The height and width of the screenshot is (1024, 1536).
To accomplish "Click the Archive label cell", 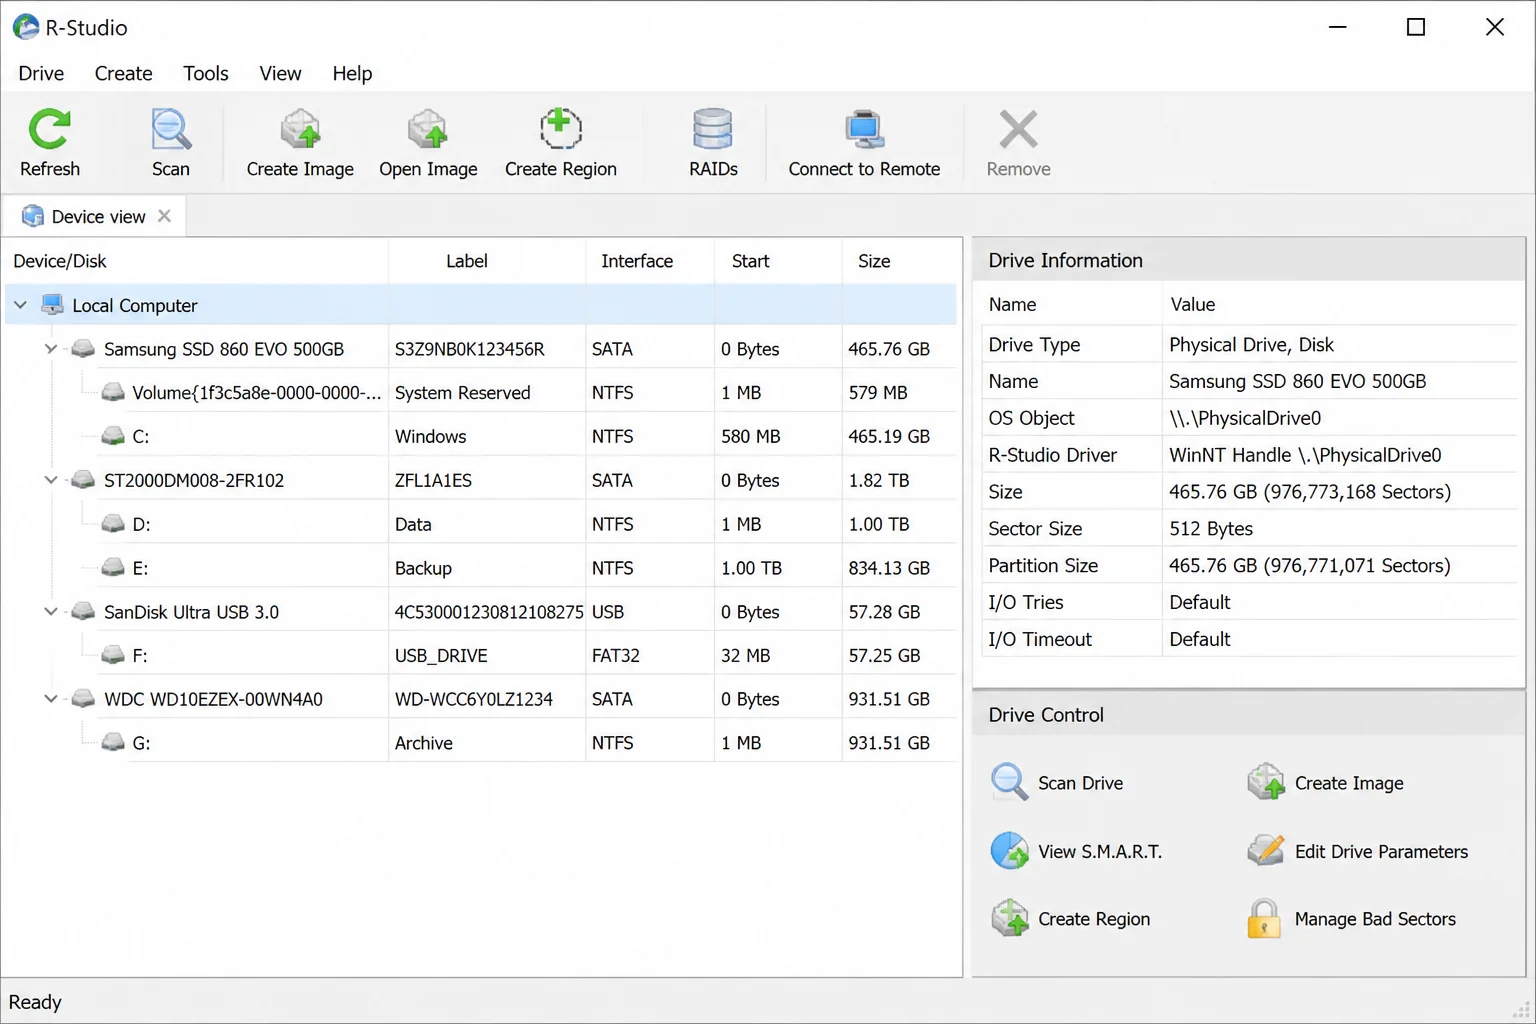I will pos(423,743).
